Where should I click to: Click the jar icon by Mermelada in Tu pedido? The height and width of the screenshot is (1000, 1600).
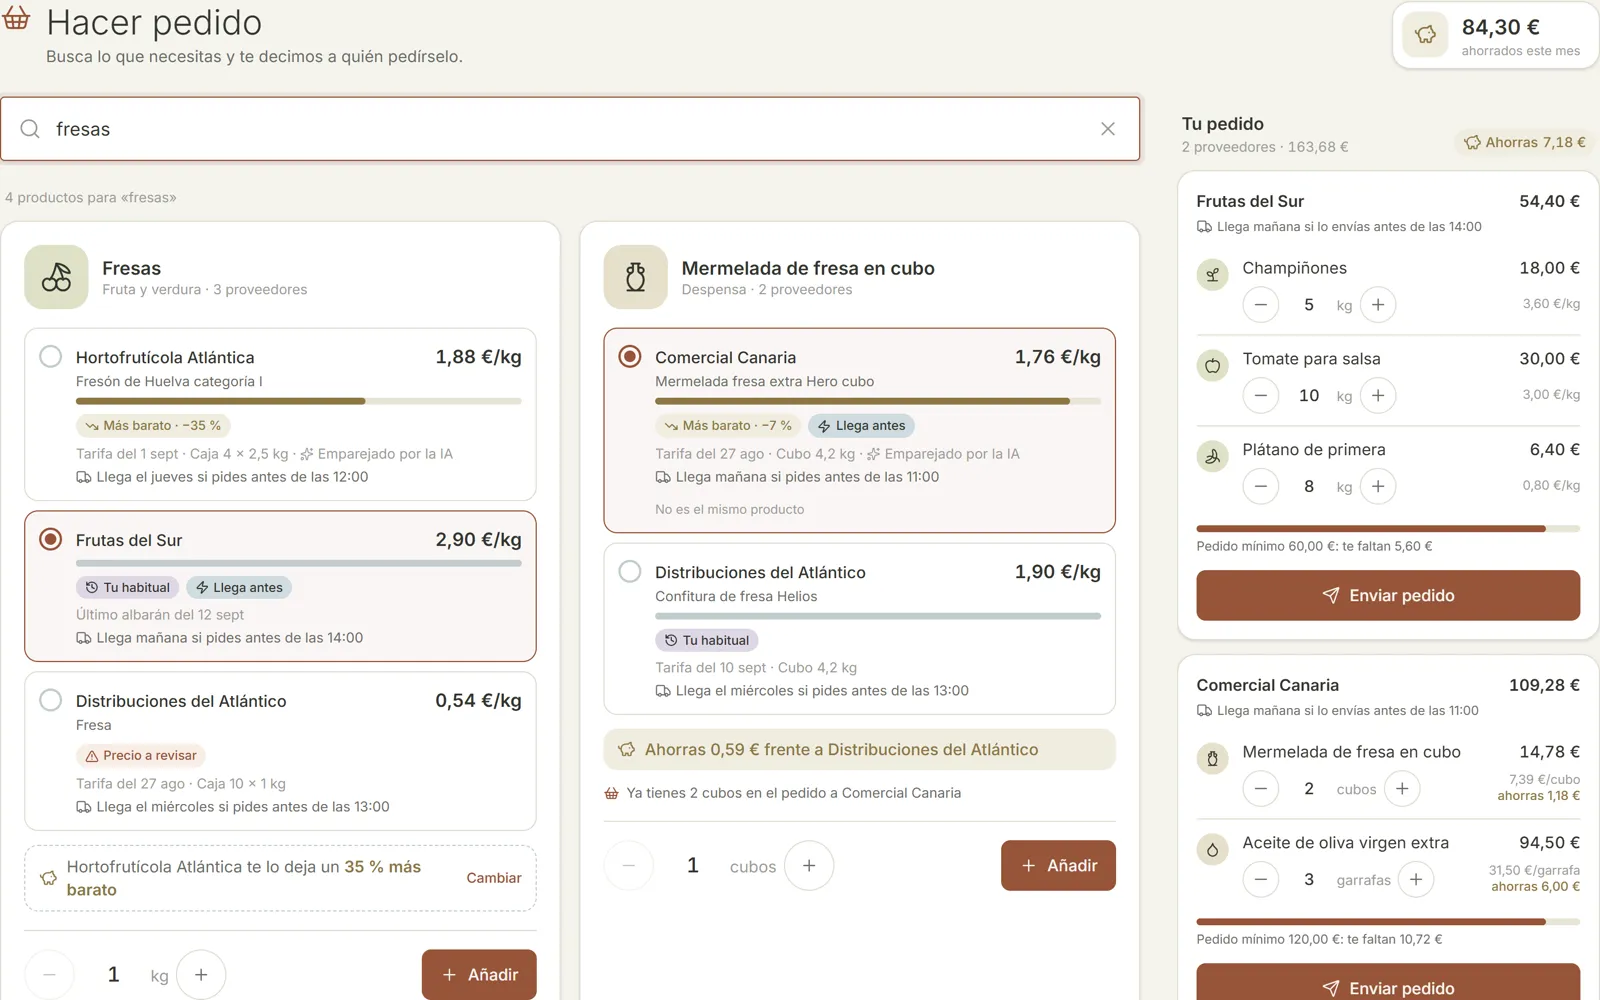[x=1212, y=758]
